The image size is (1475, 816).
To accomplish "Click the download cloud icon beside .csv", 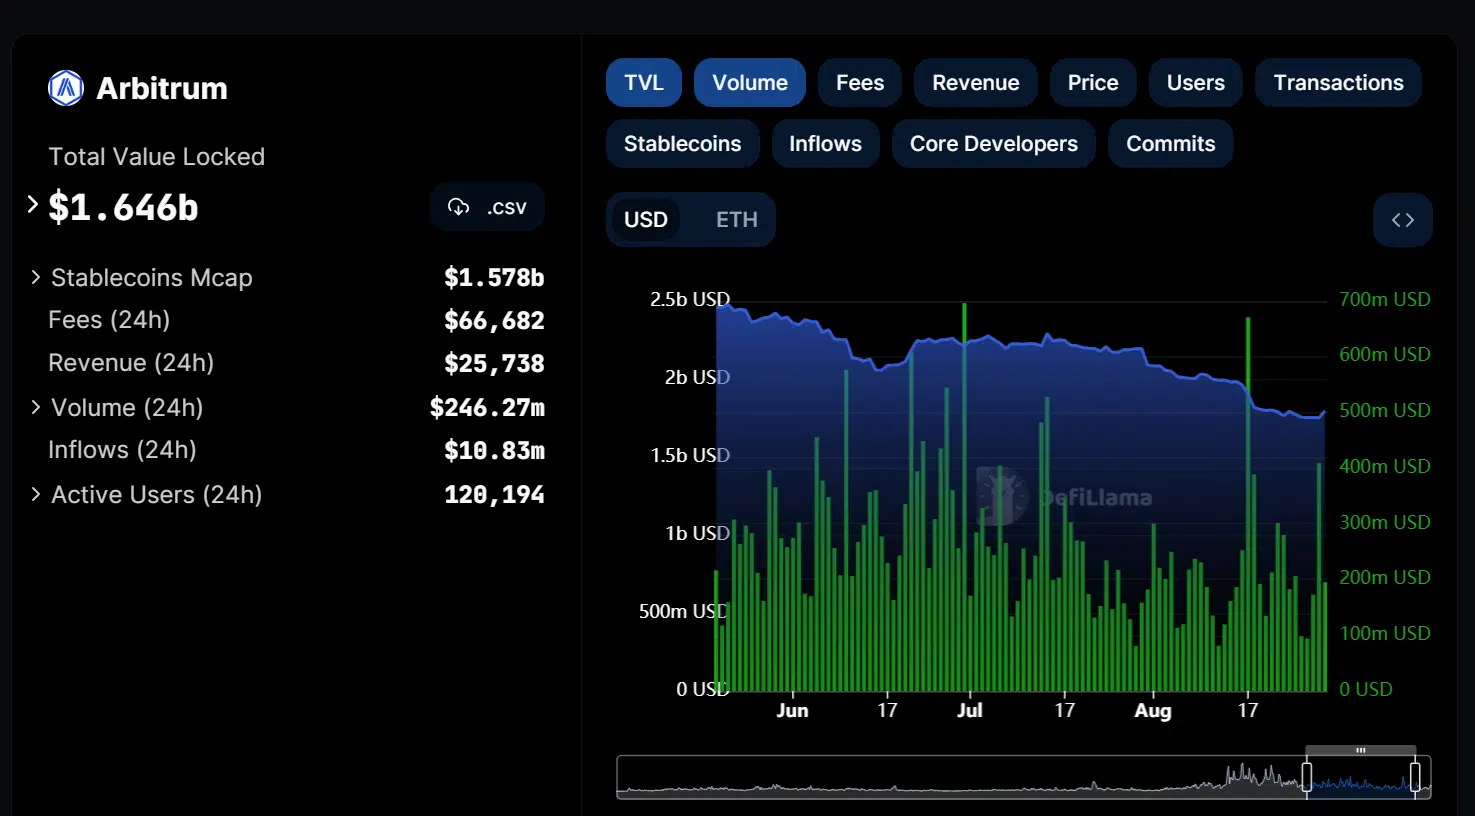I will tap(459, 207).
